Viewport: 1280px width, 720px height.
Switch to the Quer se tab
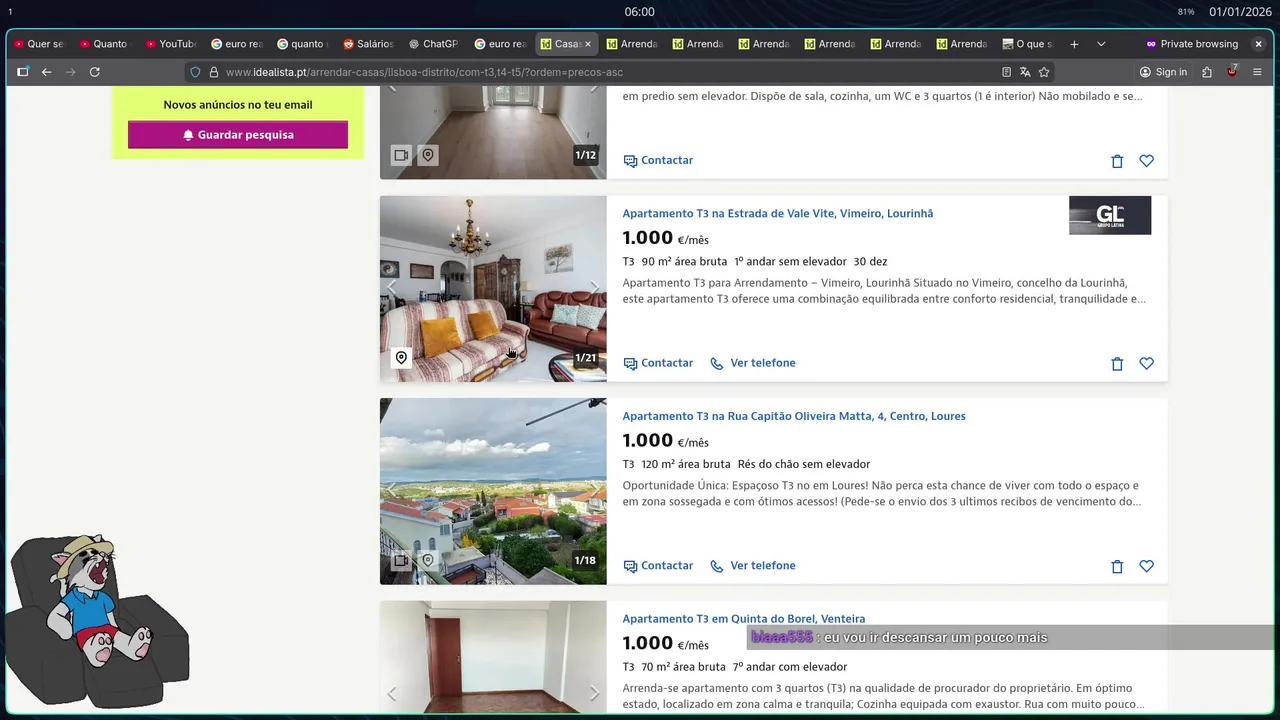pos(39,44)
